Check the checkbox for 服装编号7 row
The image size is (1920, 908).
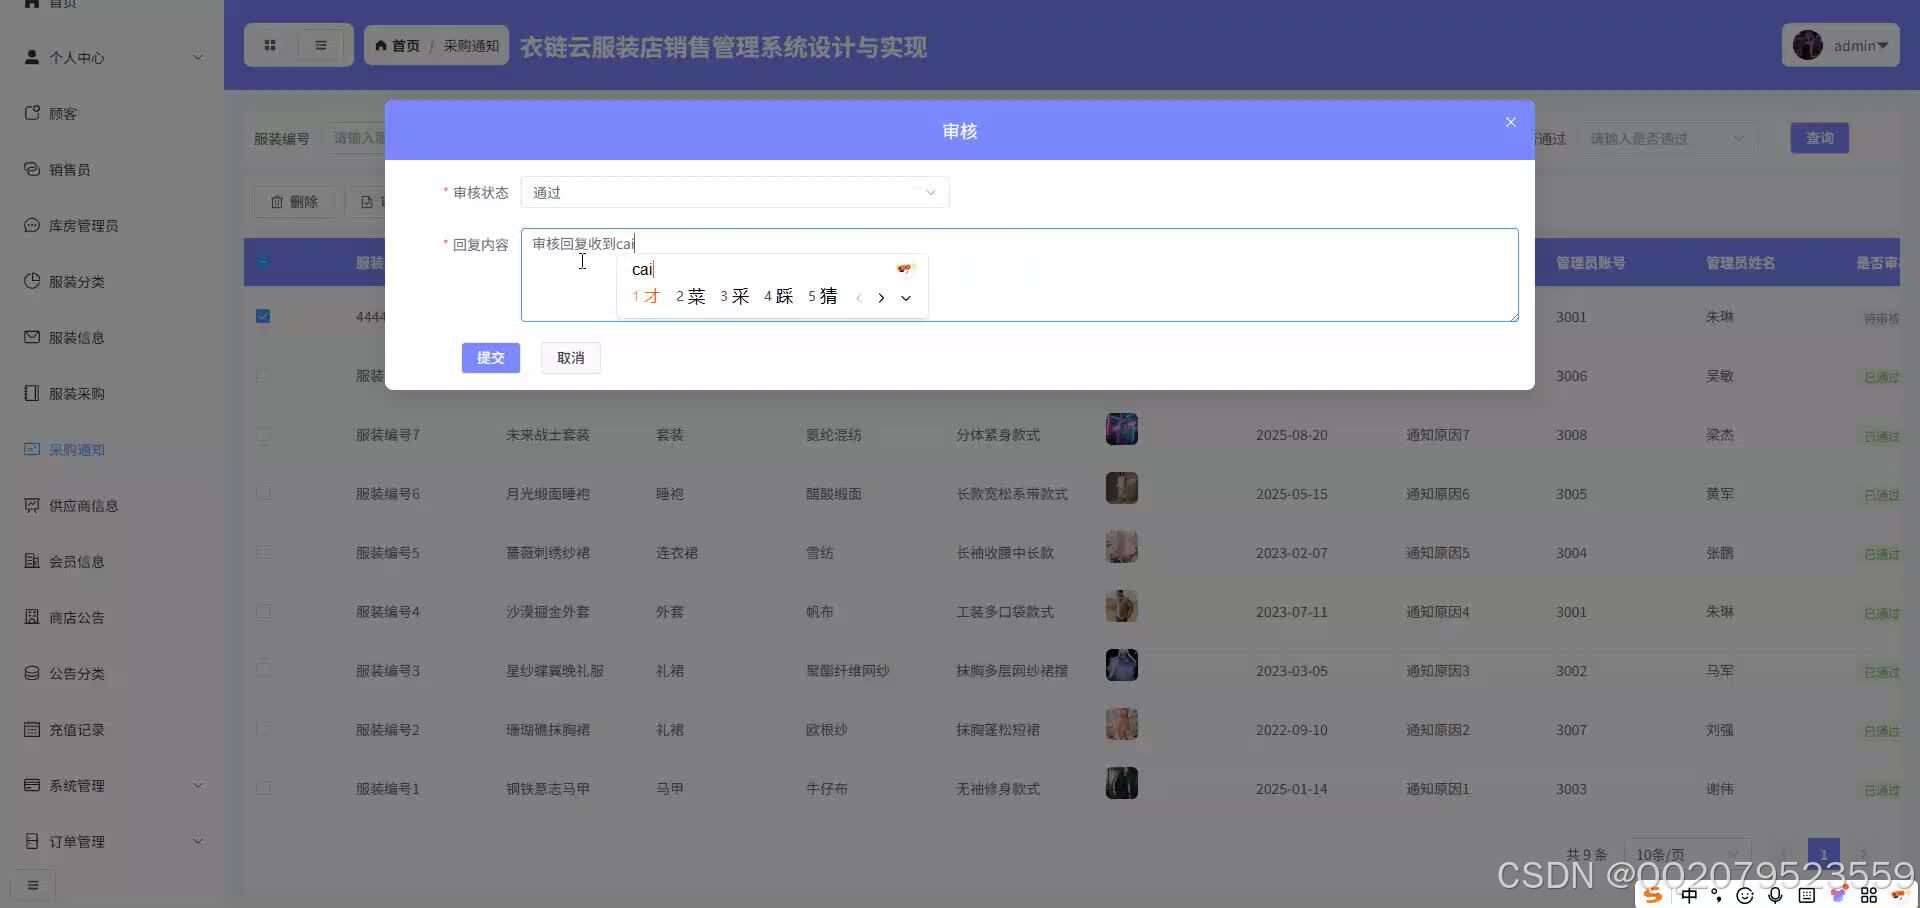[263, 435]
